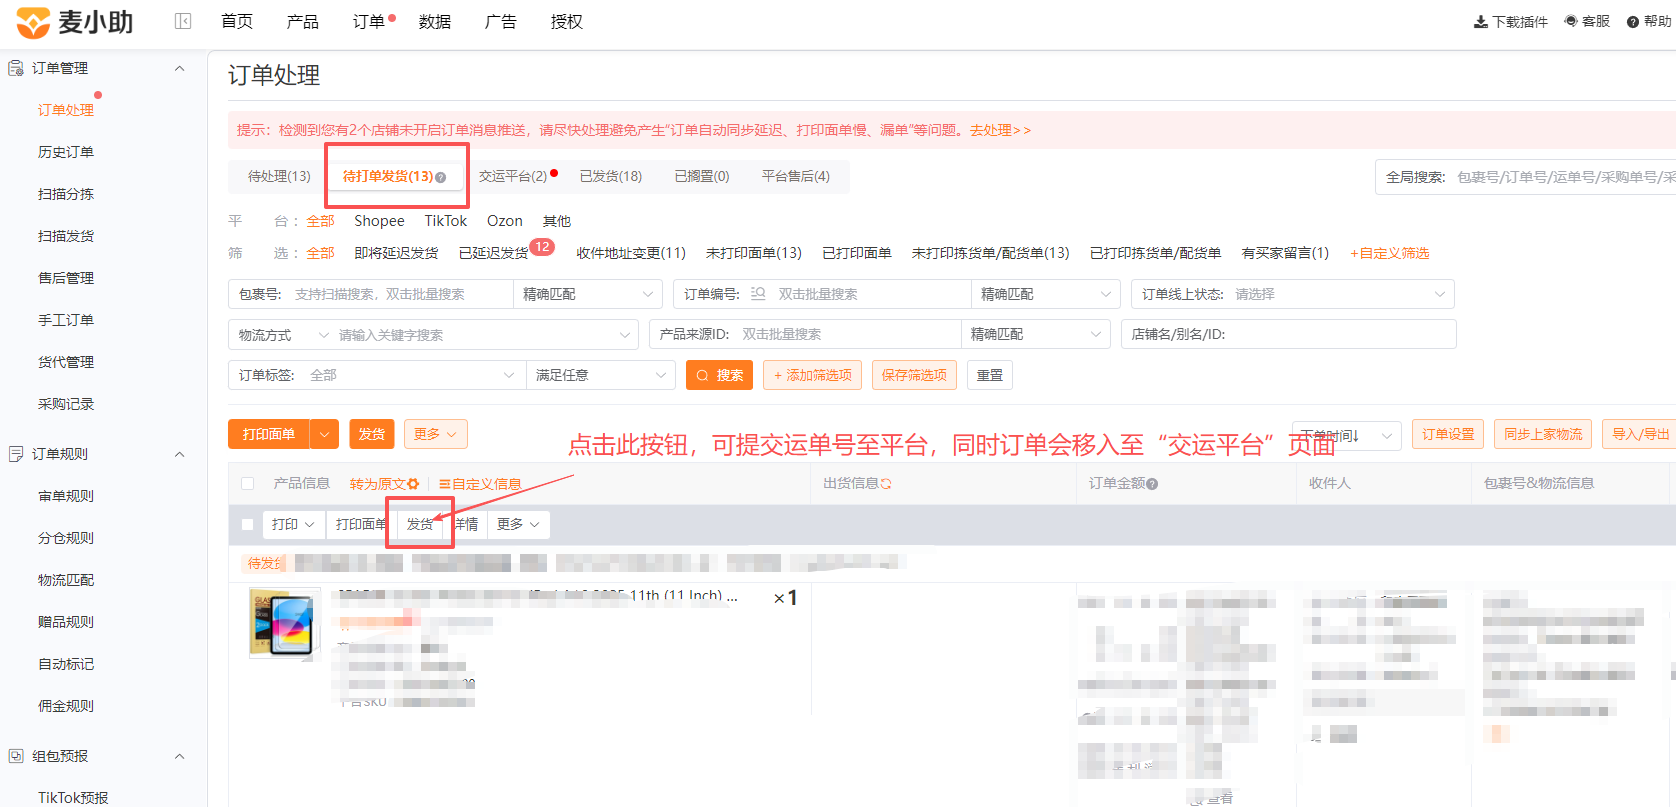
Task: Open 广告 top menu
Action: point(501,22)
